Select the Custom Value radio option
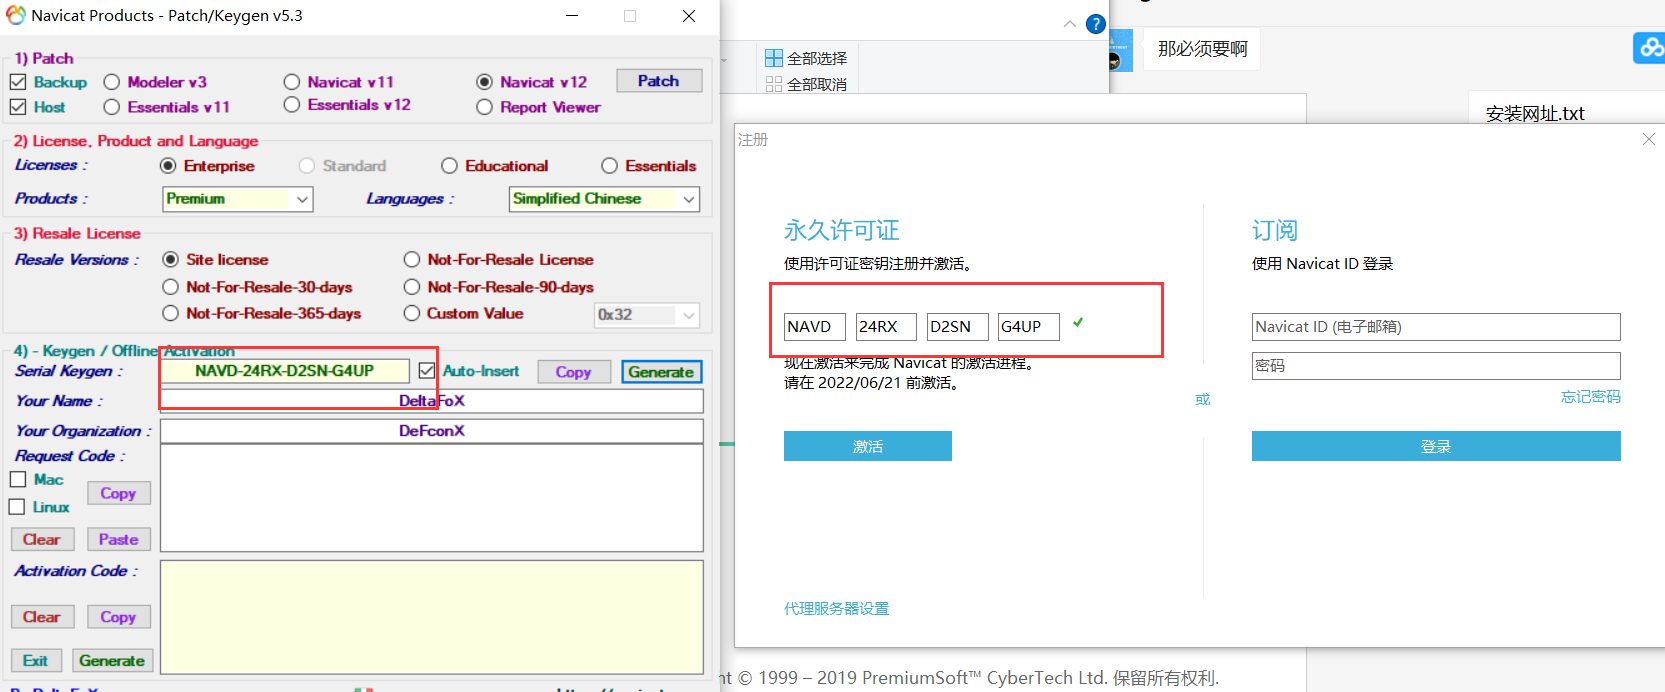 [412, 314]
